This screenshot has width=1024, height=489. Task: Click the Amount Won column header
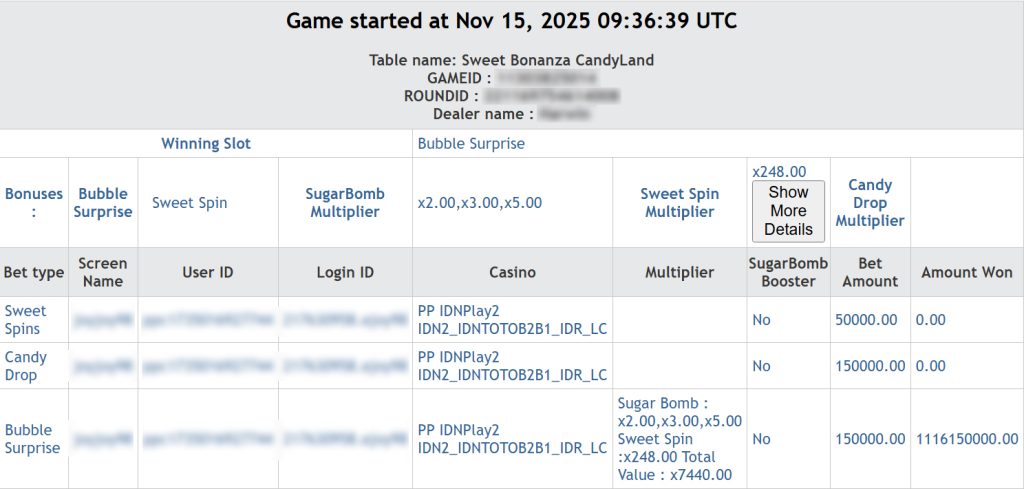[966, 272]
